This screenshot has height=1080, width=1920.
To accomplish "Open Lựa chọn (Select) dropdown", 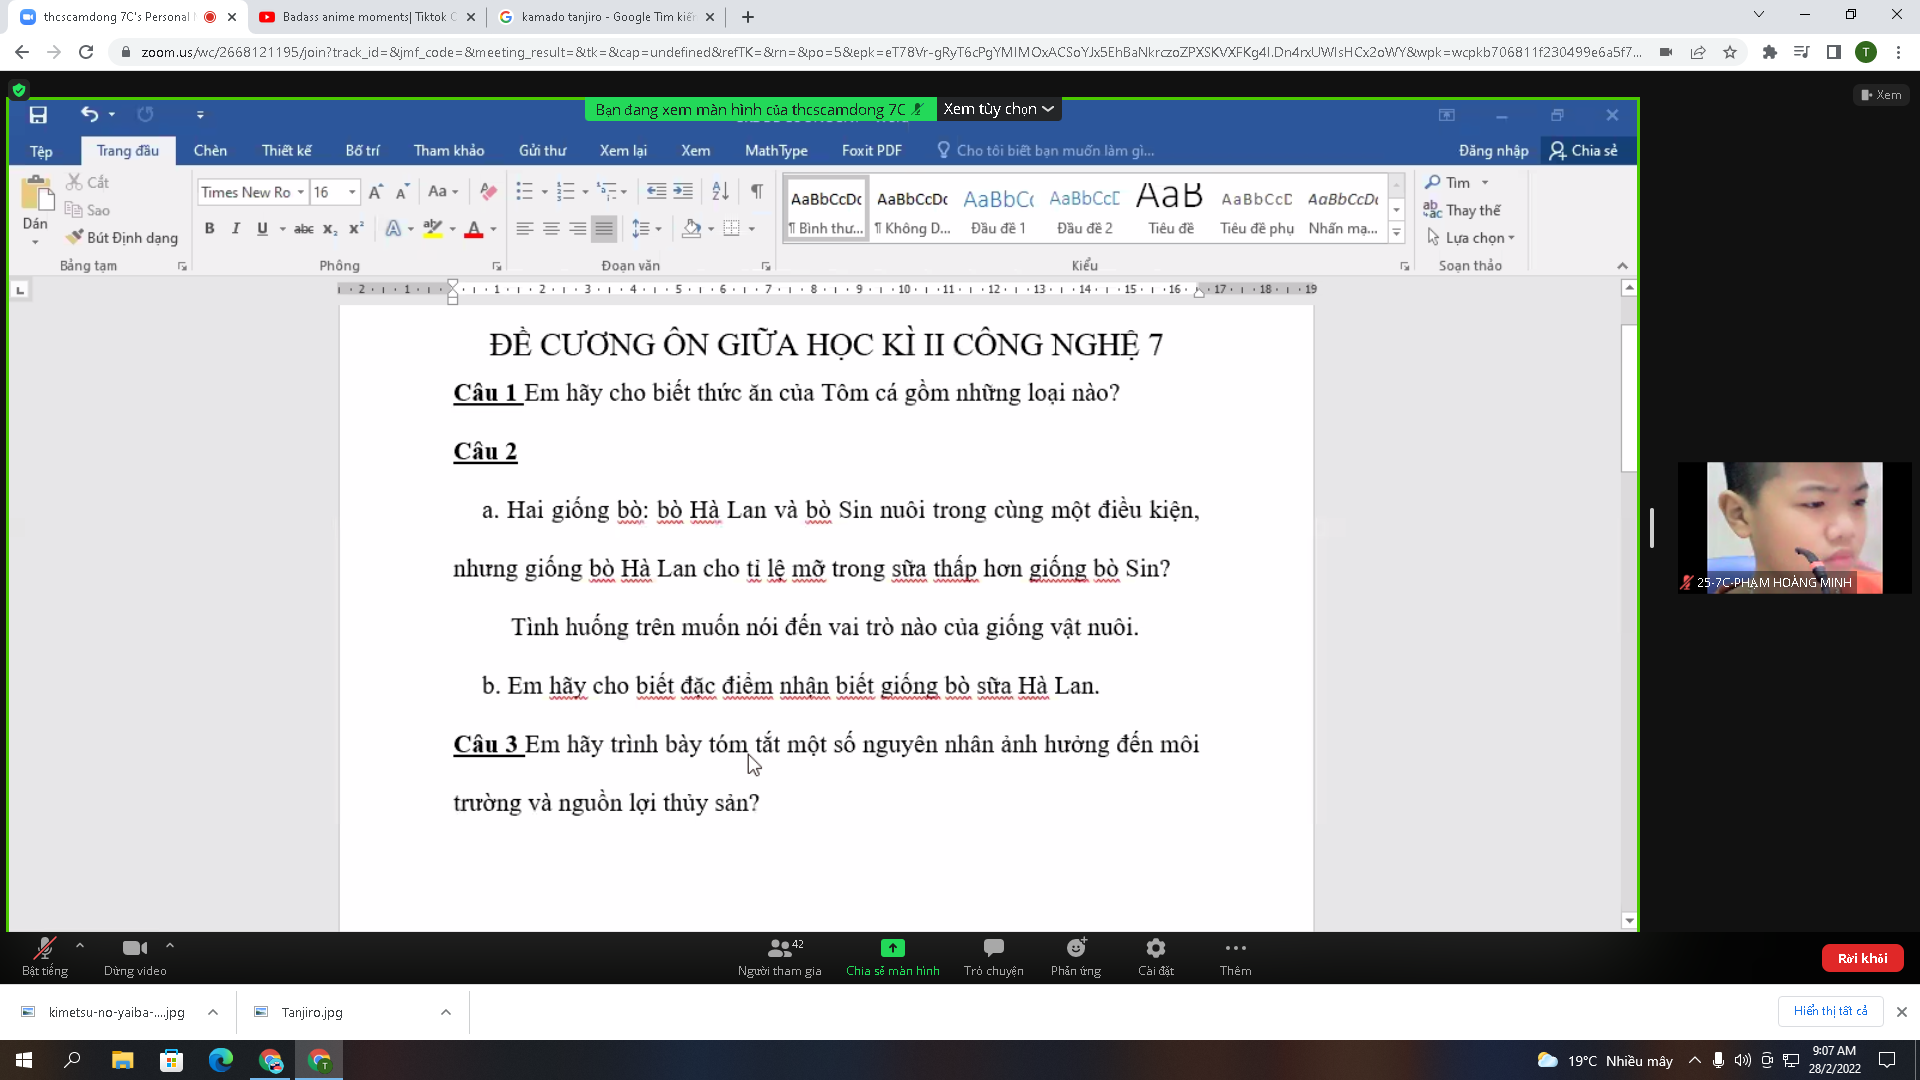I will (1471, 238).
